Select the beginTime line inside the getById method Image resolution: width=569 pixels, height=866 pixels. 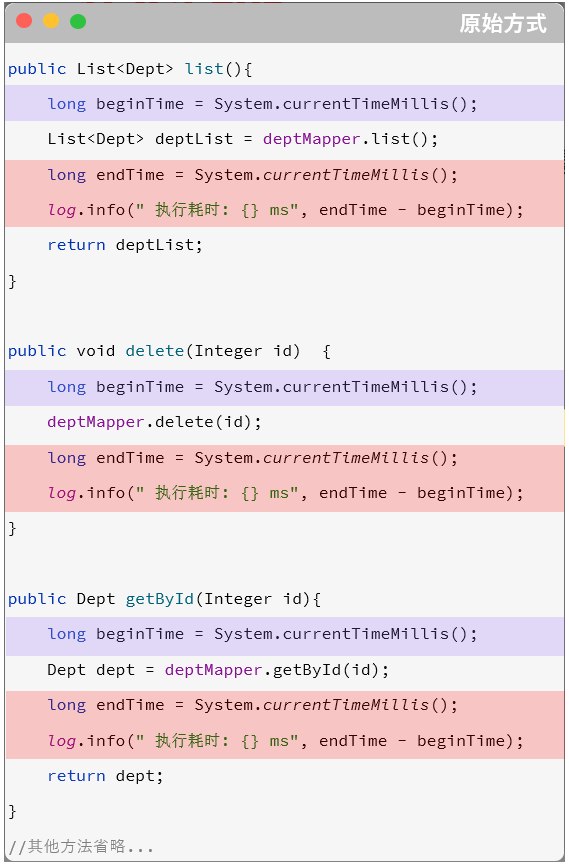(x=262, y=634)
